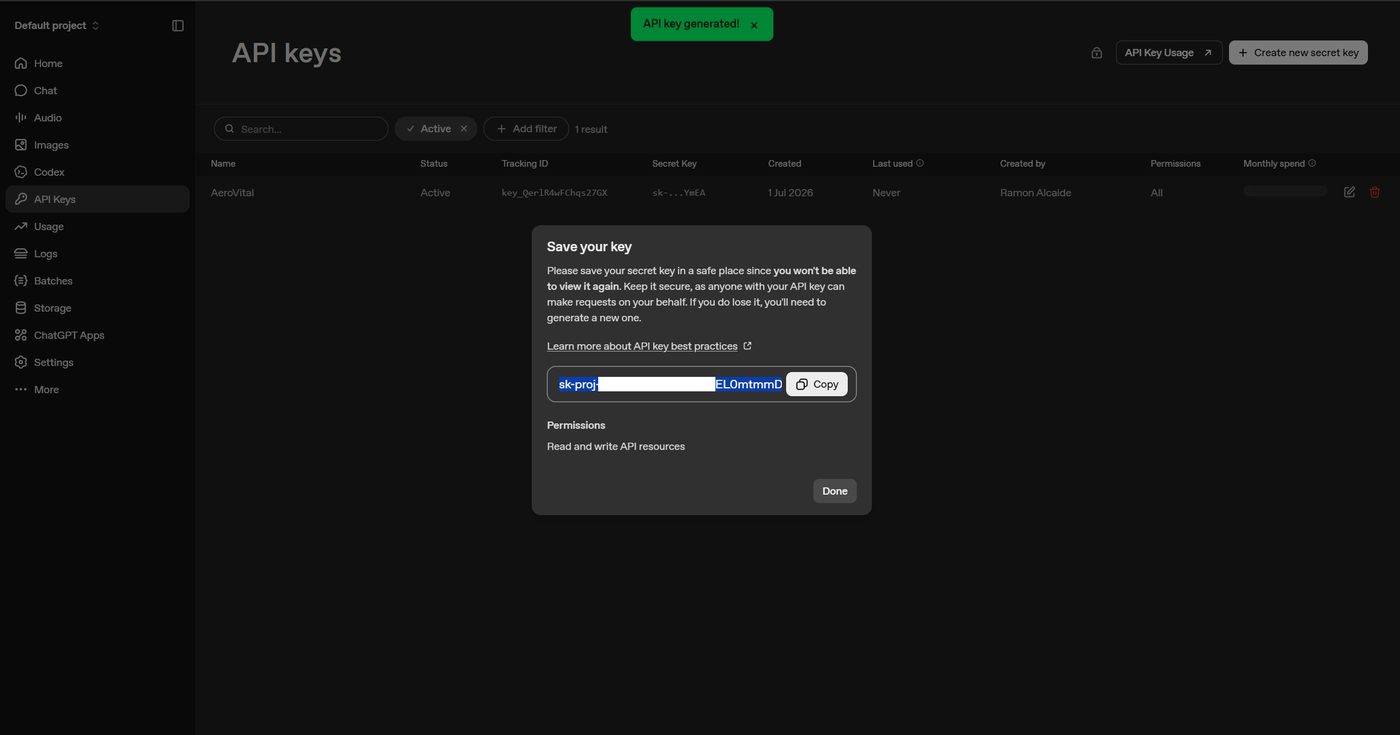This screenshot has width=1400, height=735.
Task: Click the API keys search field
Action: click(301, 129)
